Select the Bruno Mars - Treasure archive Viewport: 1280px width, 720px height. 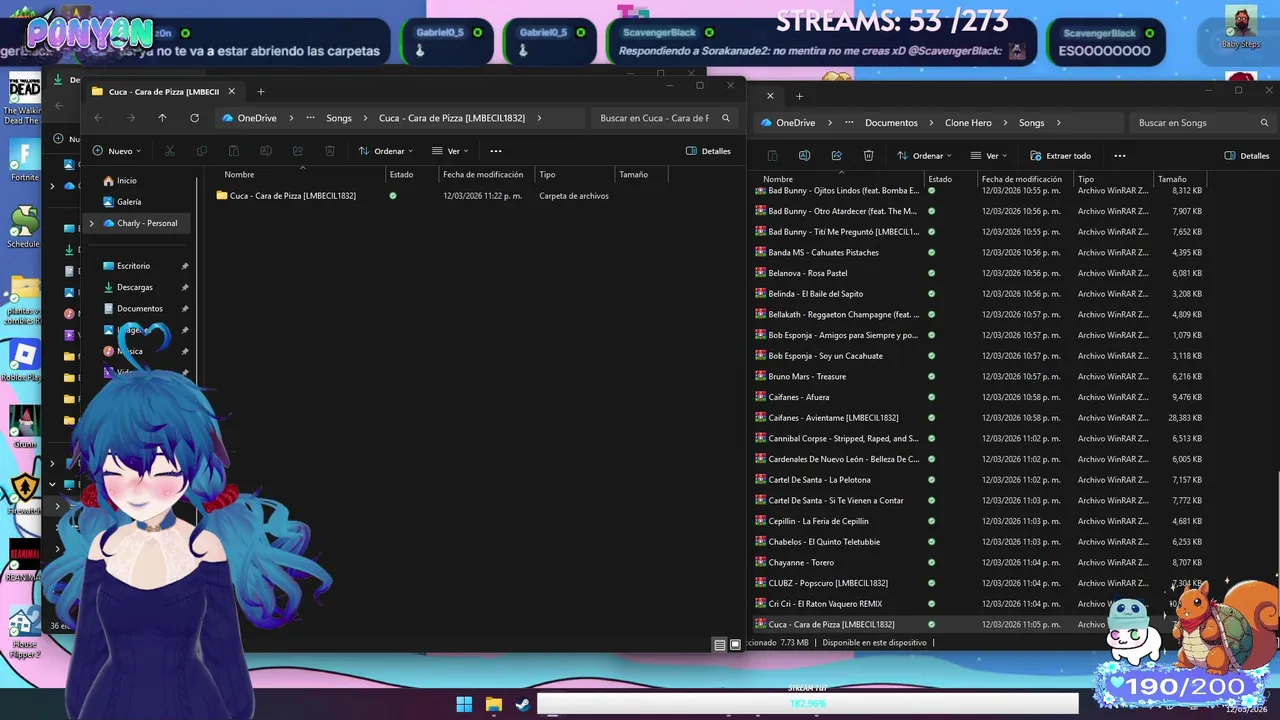(x=980, y=377)
